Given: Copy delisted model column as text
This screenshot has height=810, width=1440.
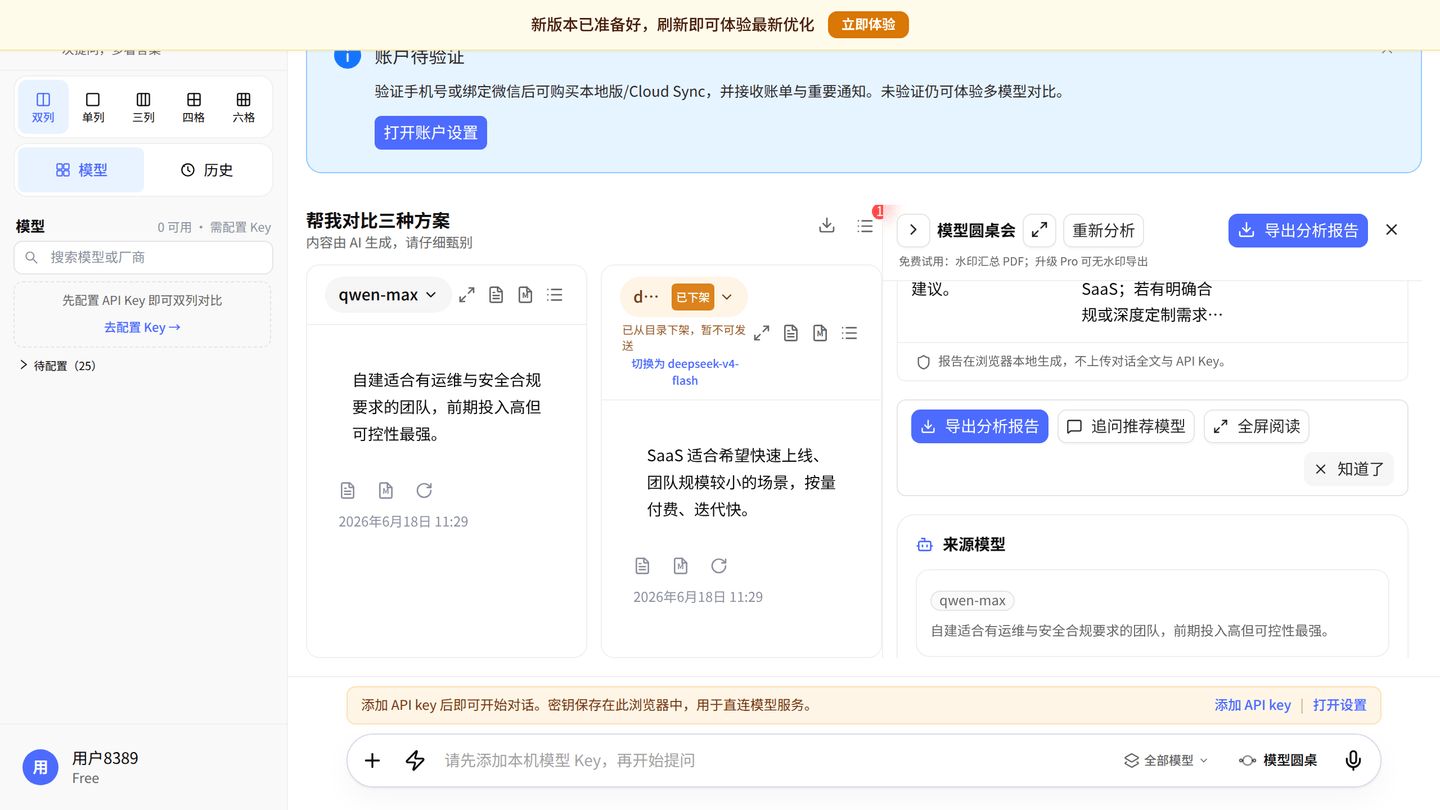Looking at the screenshot, I should click(791, 333).
